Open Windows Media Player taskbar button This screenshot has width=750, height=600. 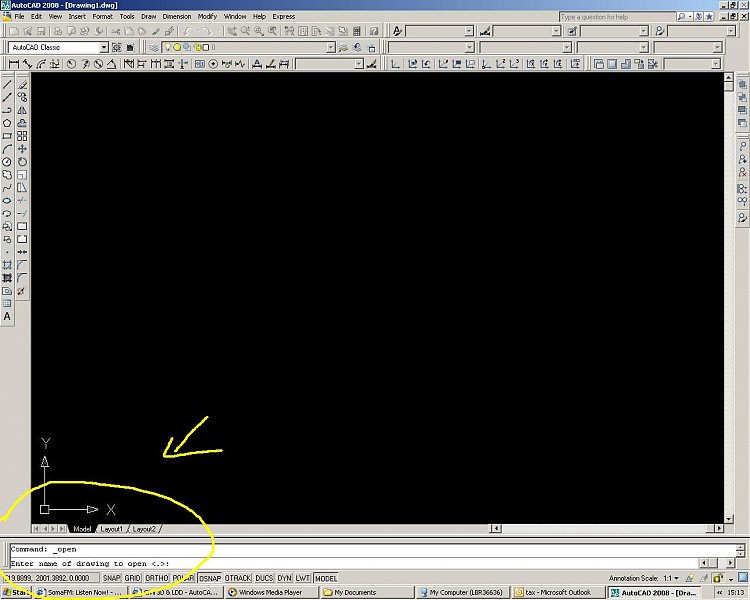pyautogui.click(x=271, y=592)
